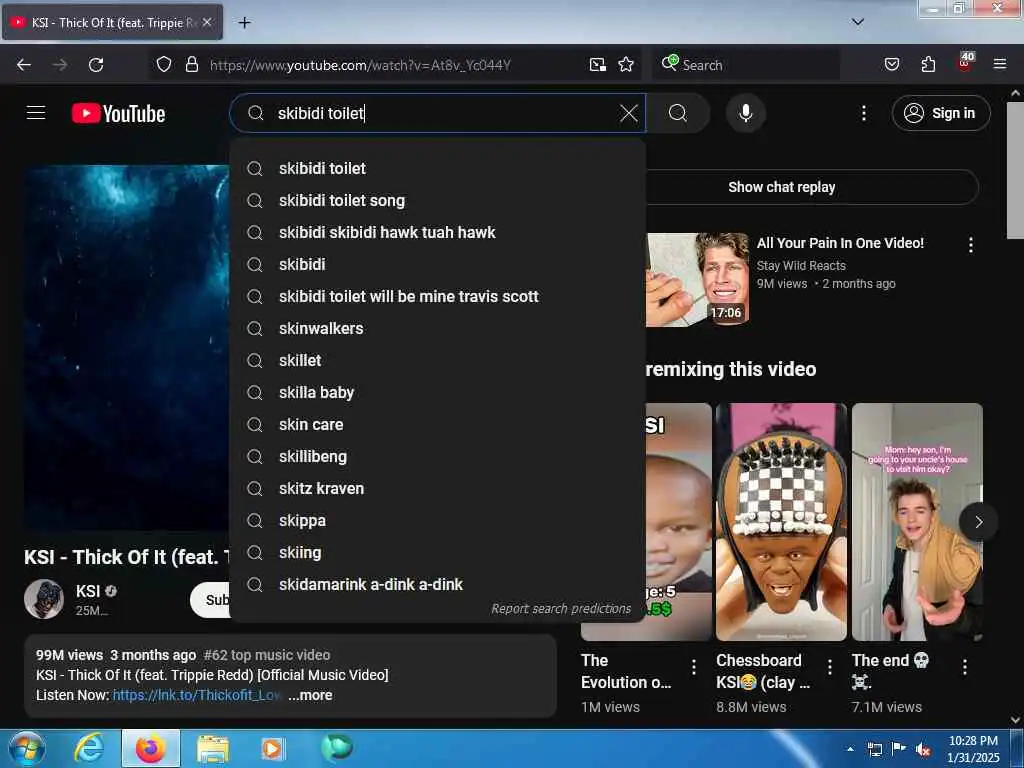
Task: Click Report search predictions link
Action: (x=561, y=609)
